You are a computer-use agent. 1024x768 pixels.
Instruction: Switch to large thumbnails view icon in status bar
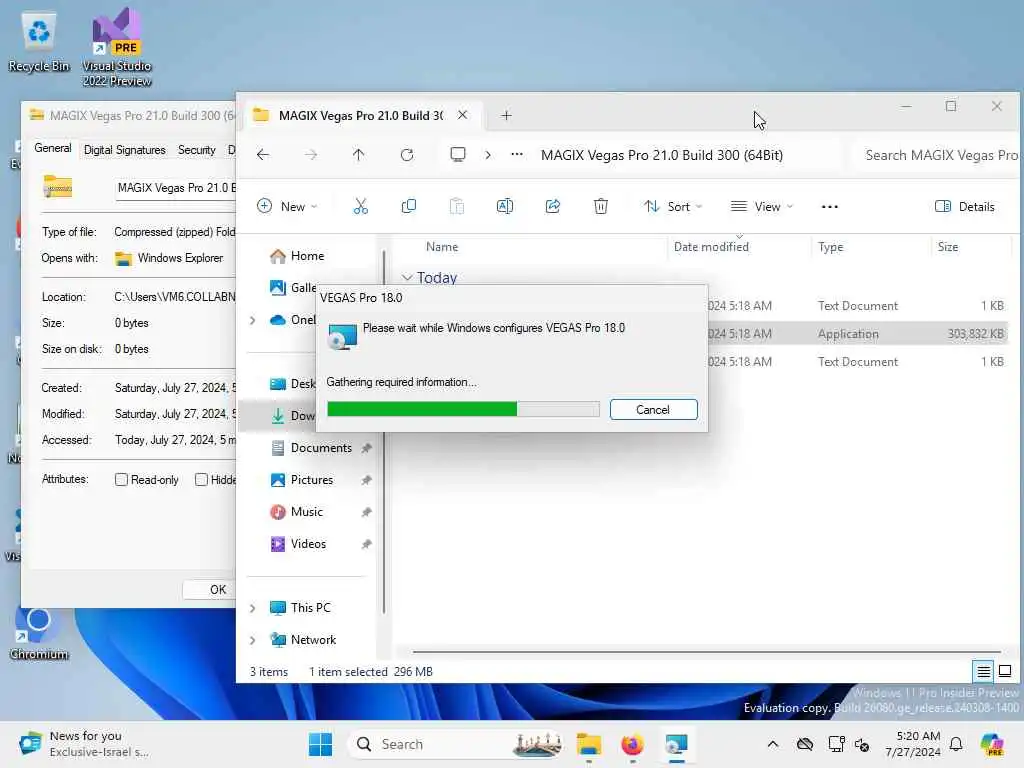(x=1005, y=671)
